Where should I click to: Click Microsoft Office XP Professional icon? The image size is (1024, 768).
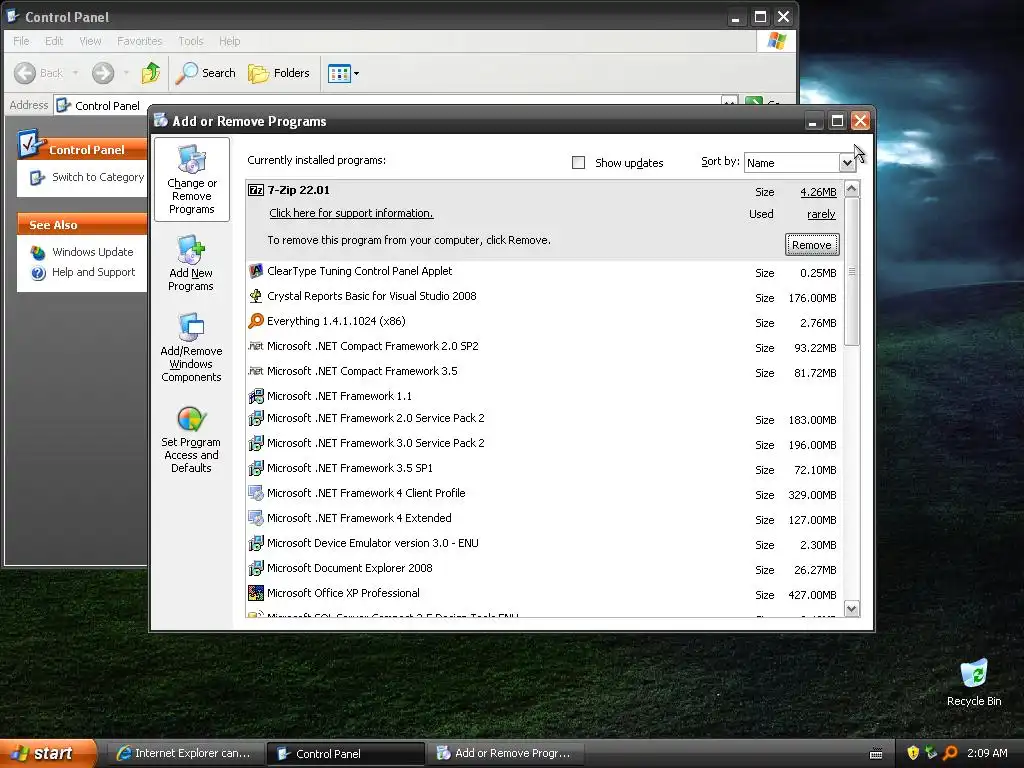[256, 593]
